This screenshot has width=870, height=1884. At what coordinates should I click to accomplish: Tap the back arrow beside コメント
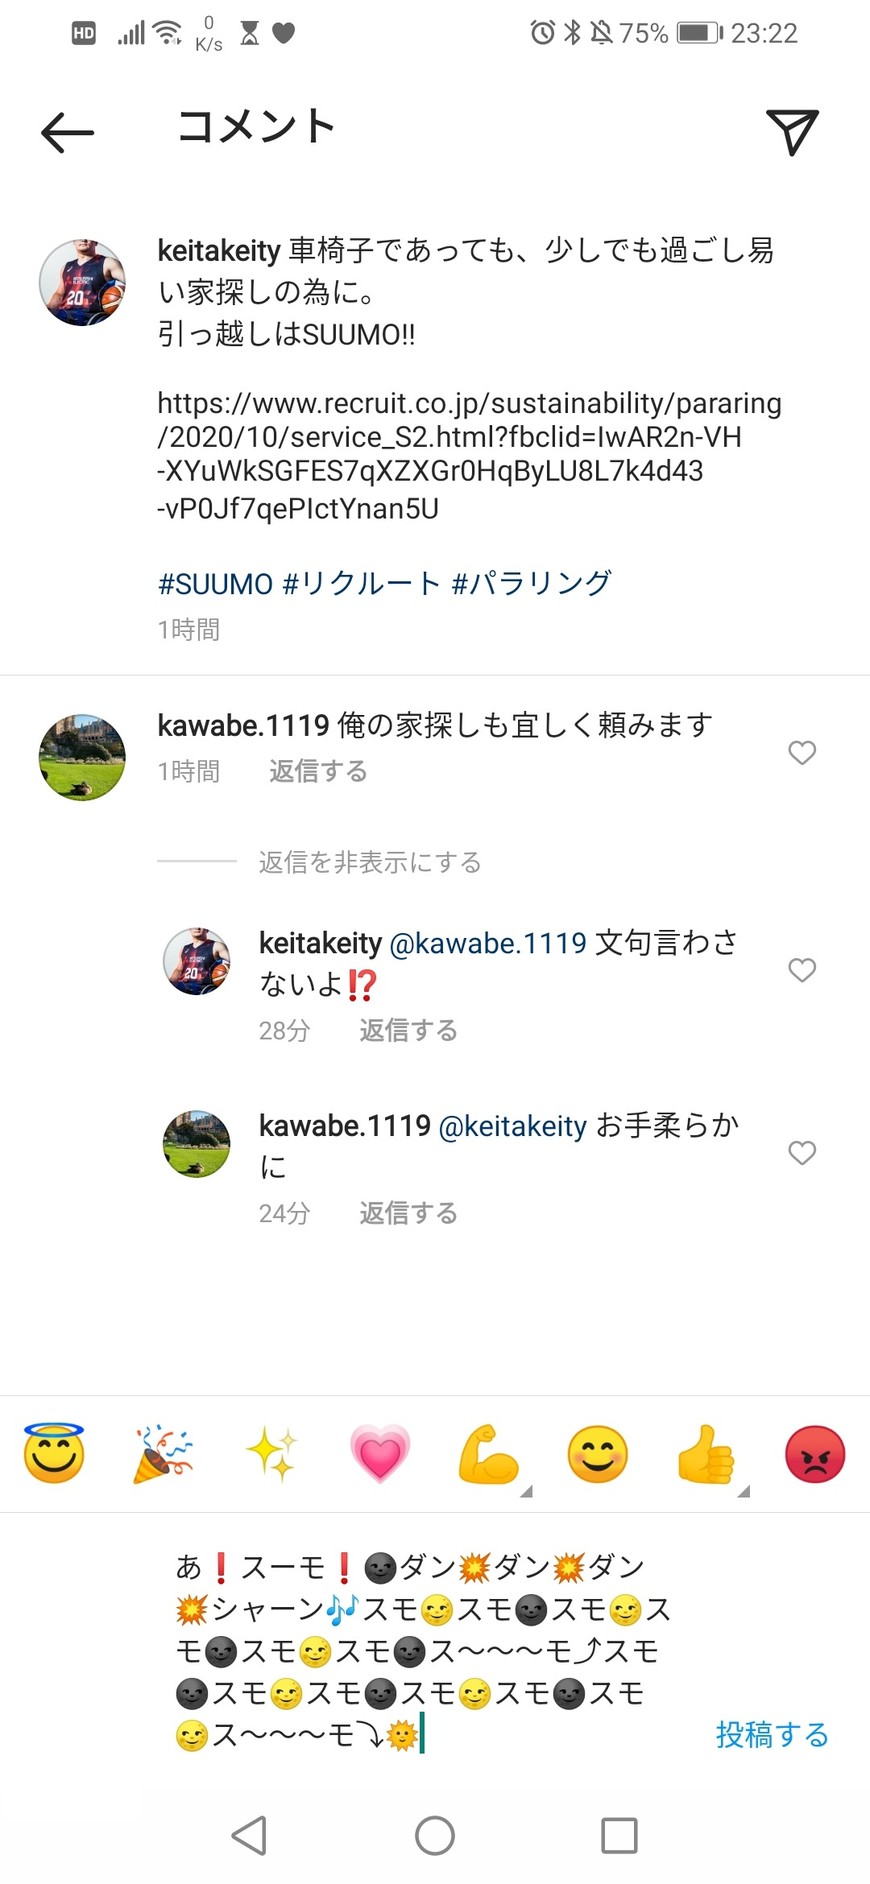point(67,132)
